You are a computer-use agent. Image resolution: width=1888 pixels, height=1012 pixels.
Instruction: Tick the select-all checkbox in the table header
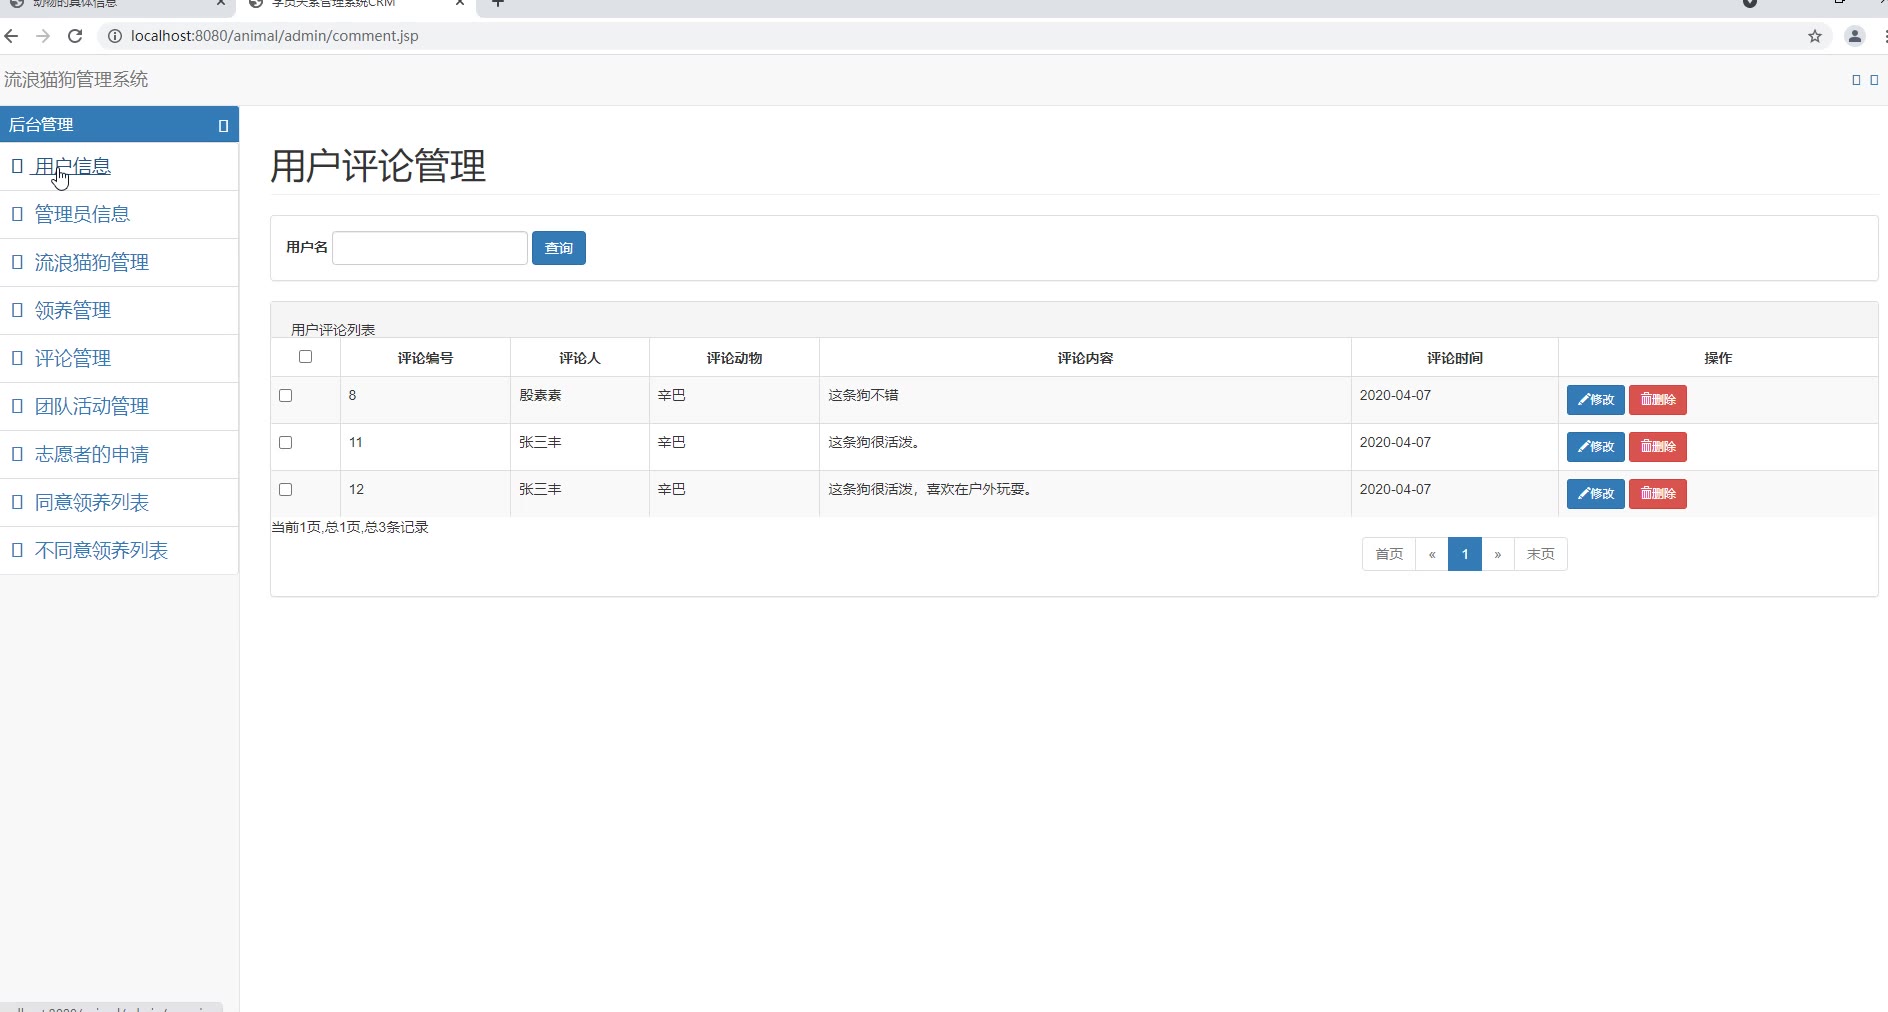(x=305, y=357)
